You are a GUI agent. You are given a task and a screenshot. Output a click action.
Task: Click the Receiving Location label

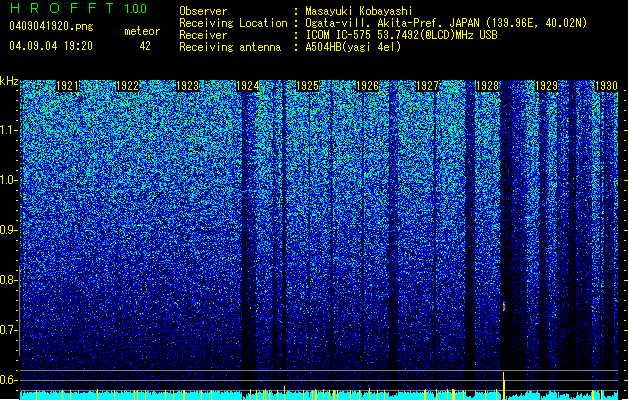coord(233,23)
